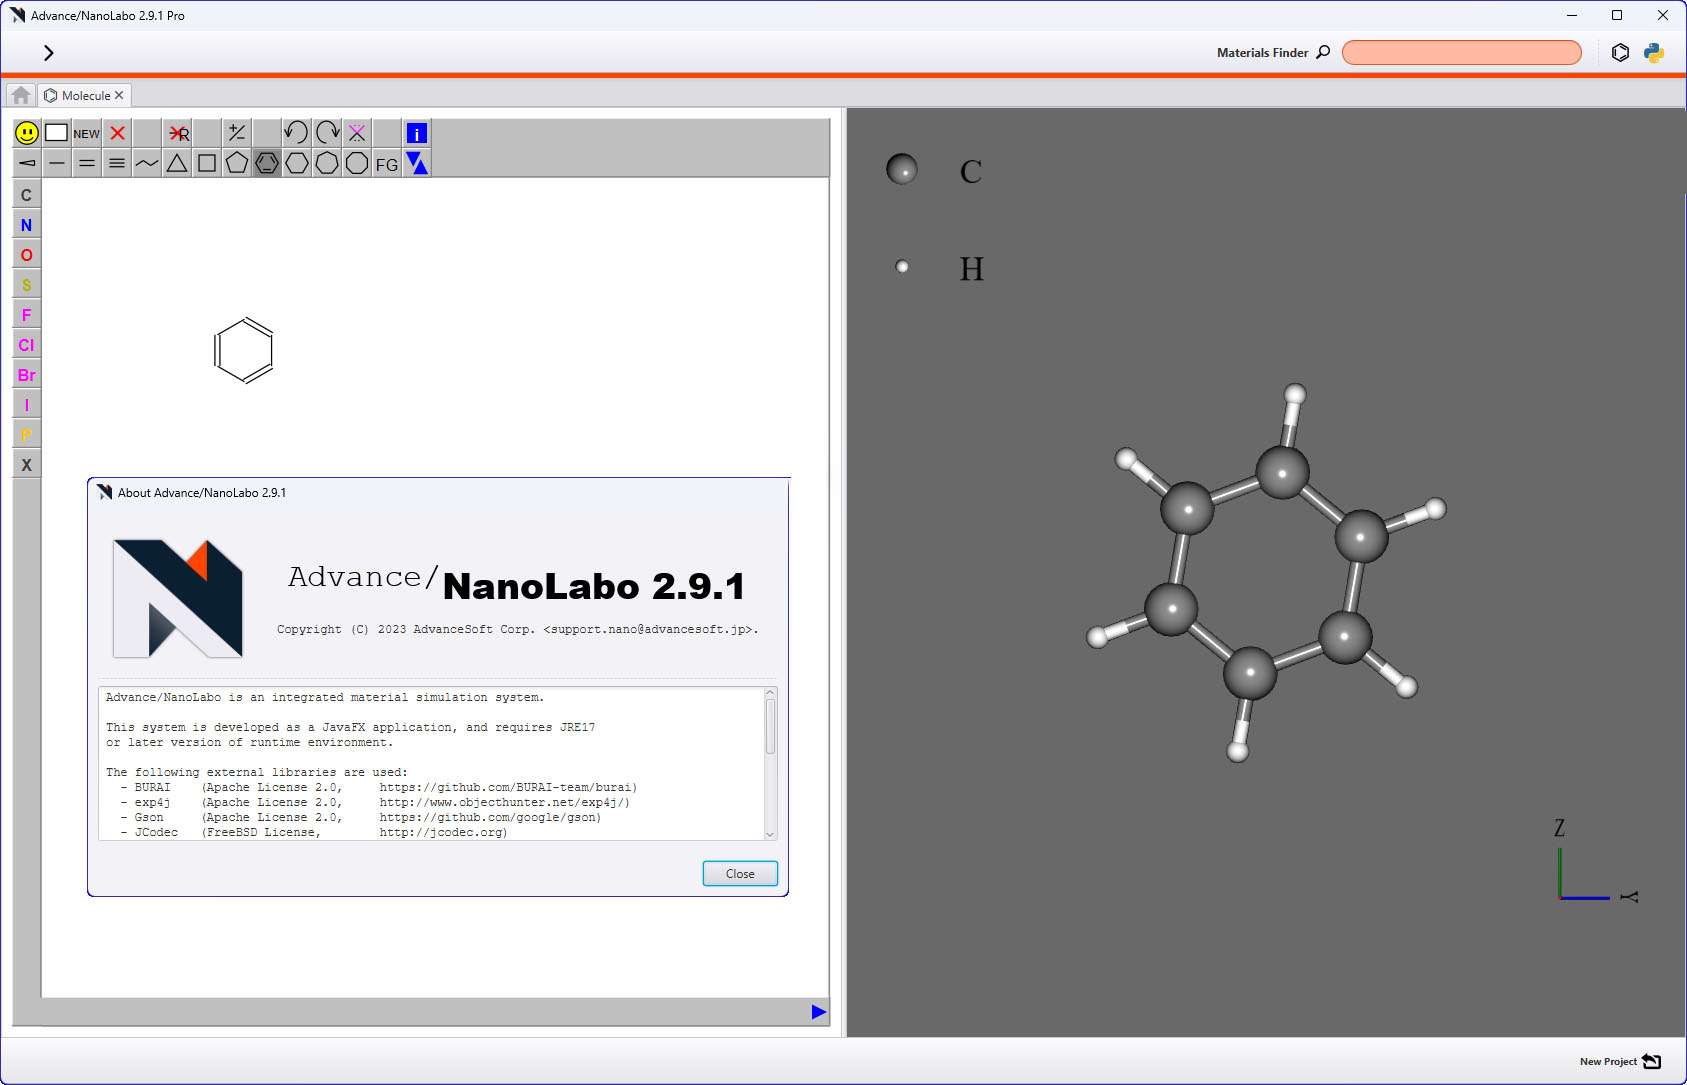The height and width of the screenshot is (1085, 1687).
Task: Switch to the Molecule tab
Action: pos(84,94)
